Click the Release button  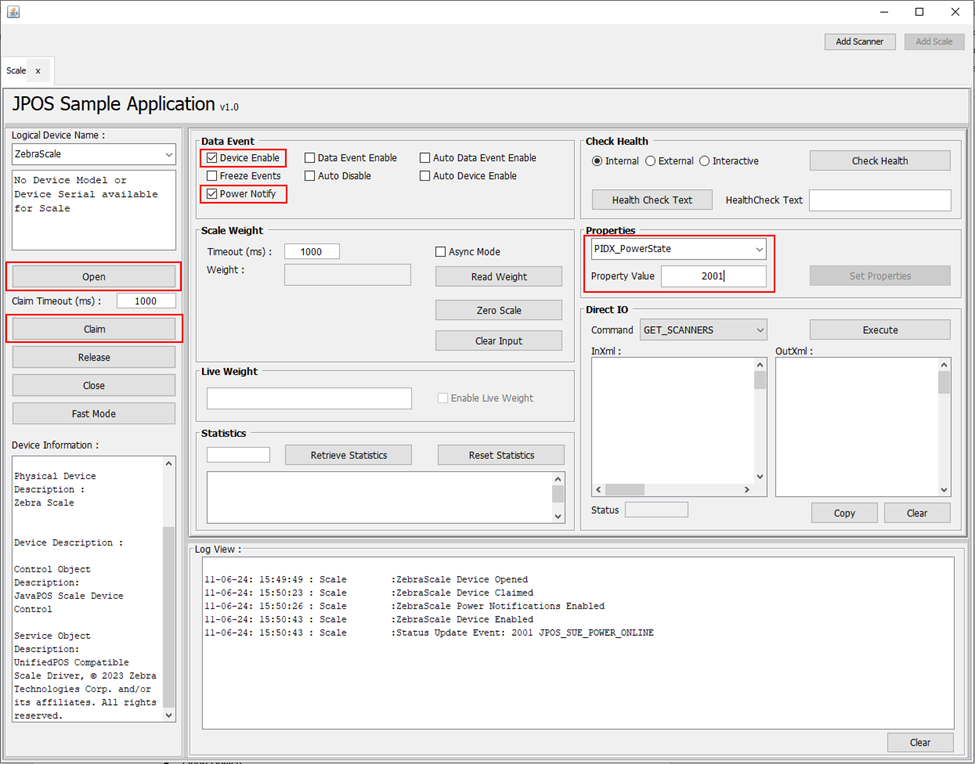[94, 357]
